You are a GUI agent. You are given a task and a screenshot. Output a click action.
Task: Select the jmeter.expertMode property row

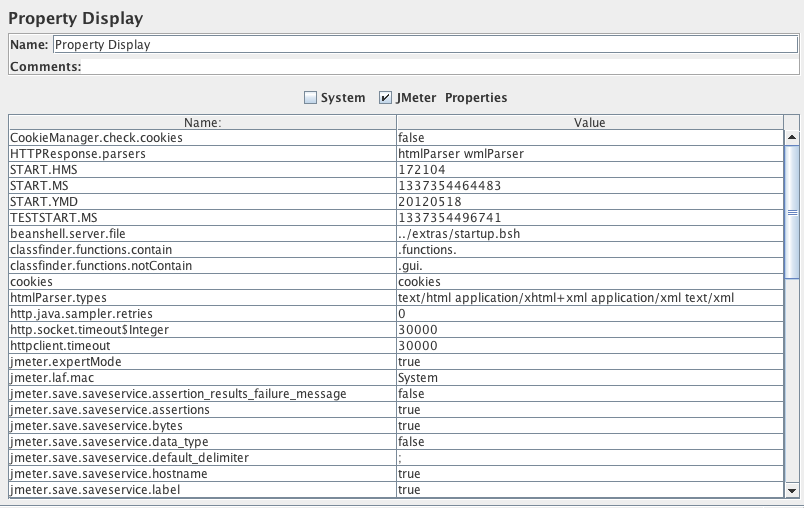coord(202,362)
